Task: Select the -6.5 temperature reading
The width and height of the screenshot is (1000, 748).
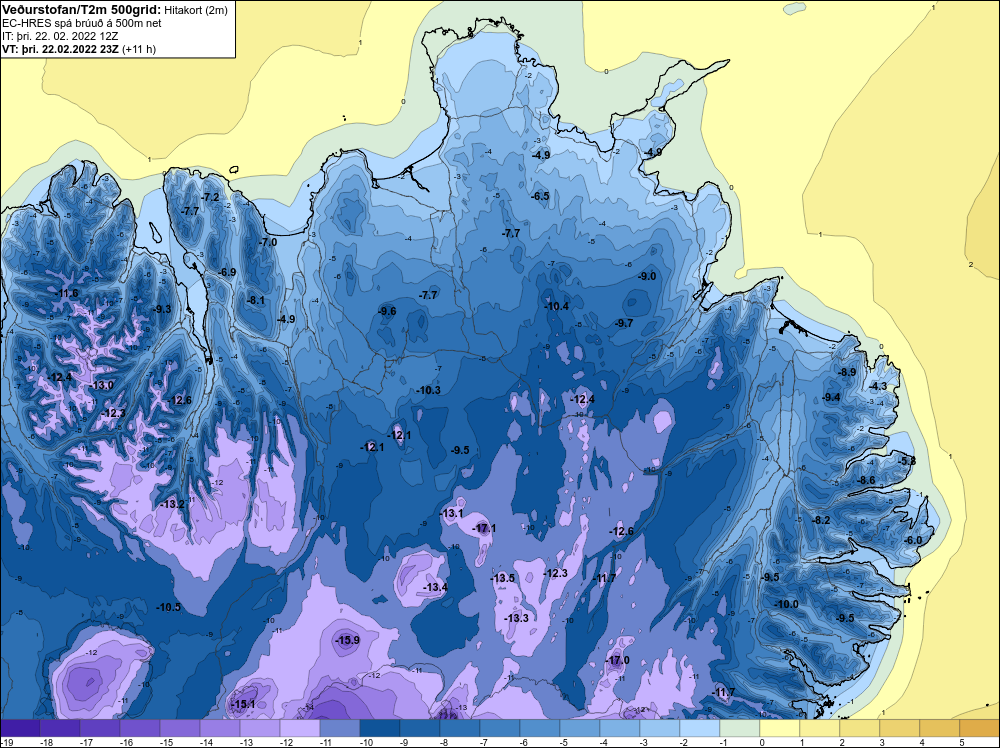Action: coord(540,196)
